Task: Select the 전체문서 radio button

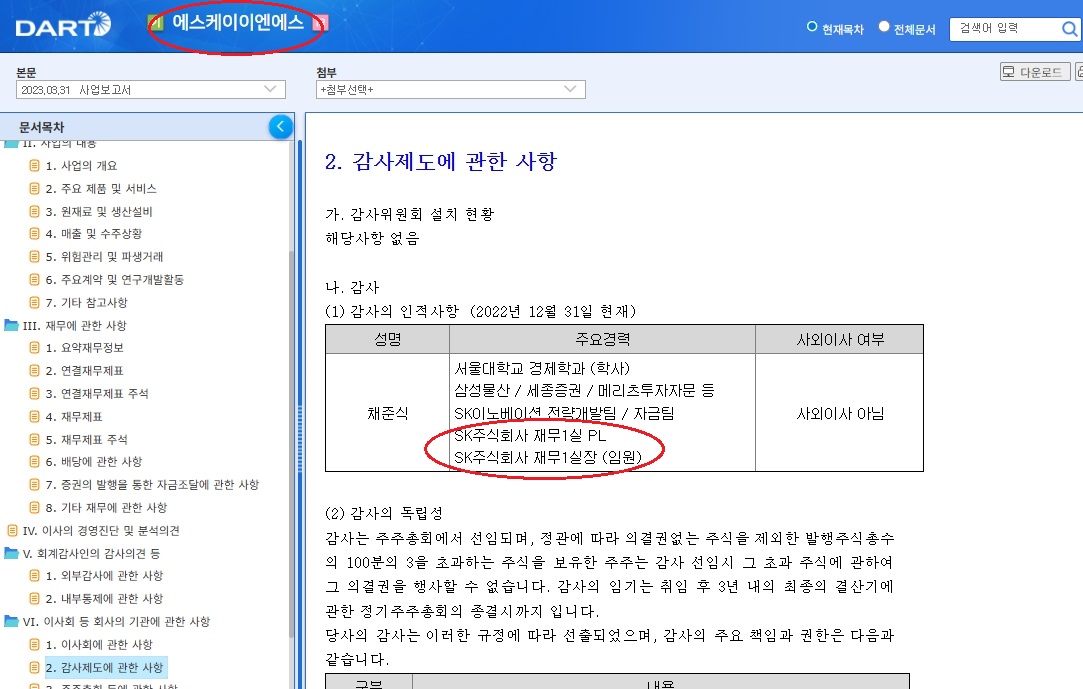Action: (x=884, y=28)
